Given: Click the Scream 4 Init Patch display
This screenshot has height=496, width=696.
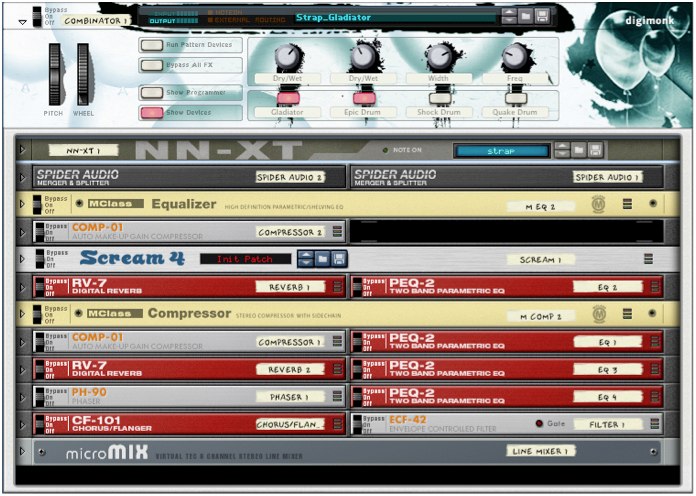Looking at the screenshot, I should click(x=245, y=259).
